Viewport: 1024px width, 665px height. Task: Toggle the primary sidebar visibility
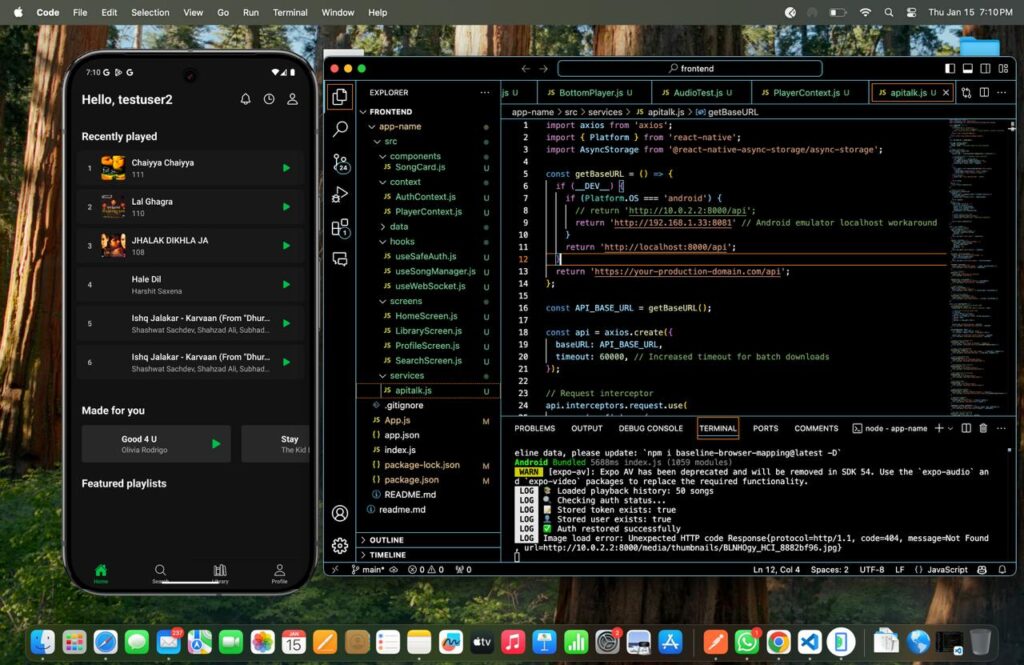[951, 68]
